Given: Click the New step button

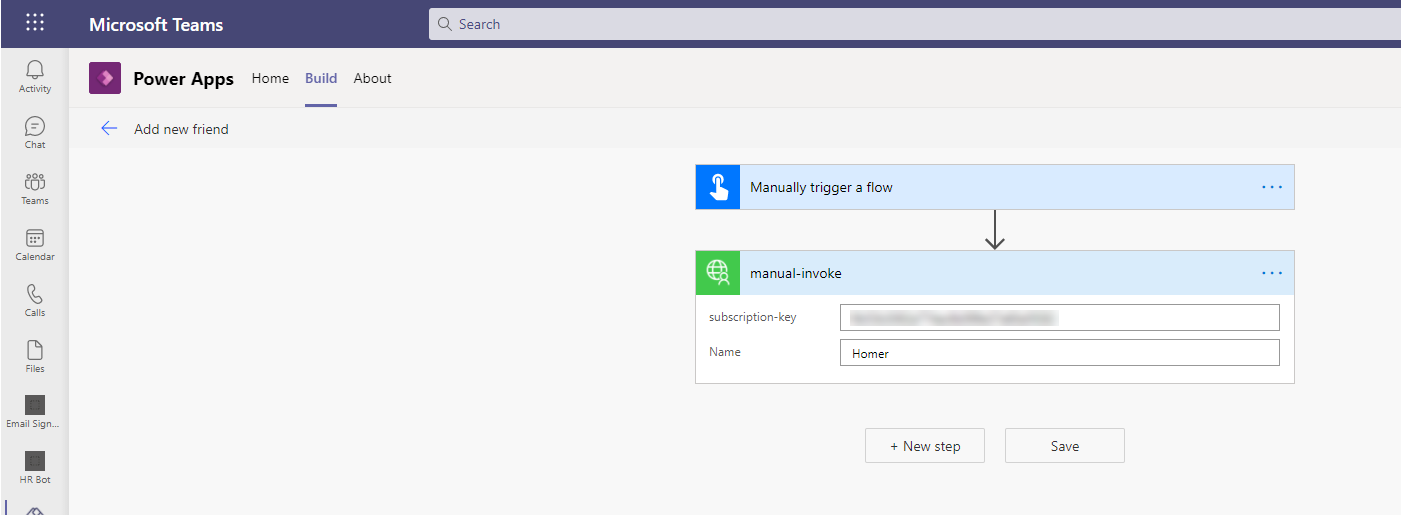Looking at the screenshot, I should [925, 446].
